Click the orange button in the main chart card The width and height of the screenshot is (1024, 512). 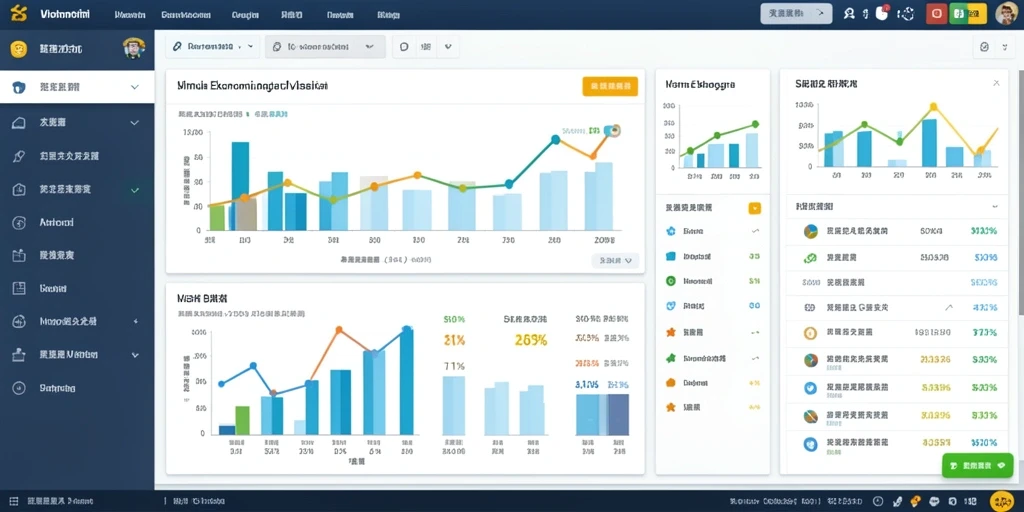pyautogui.click(x=610, y=86)
